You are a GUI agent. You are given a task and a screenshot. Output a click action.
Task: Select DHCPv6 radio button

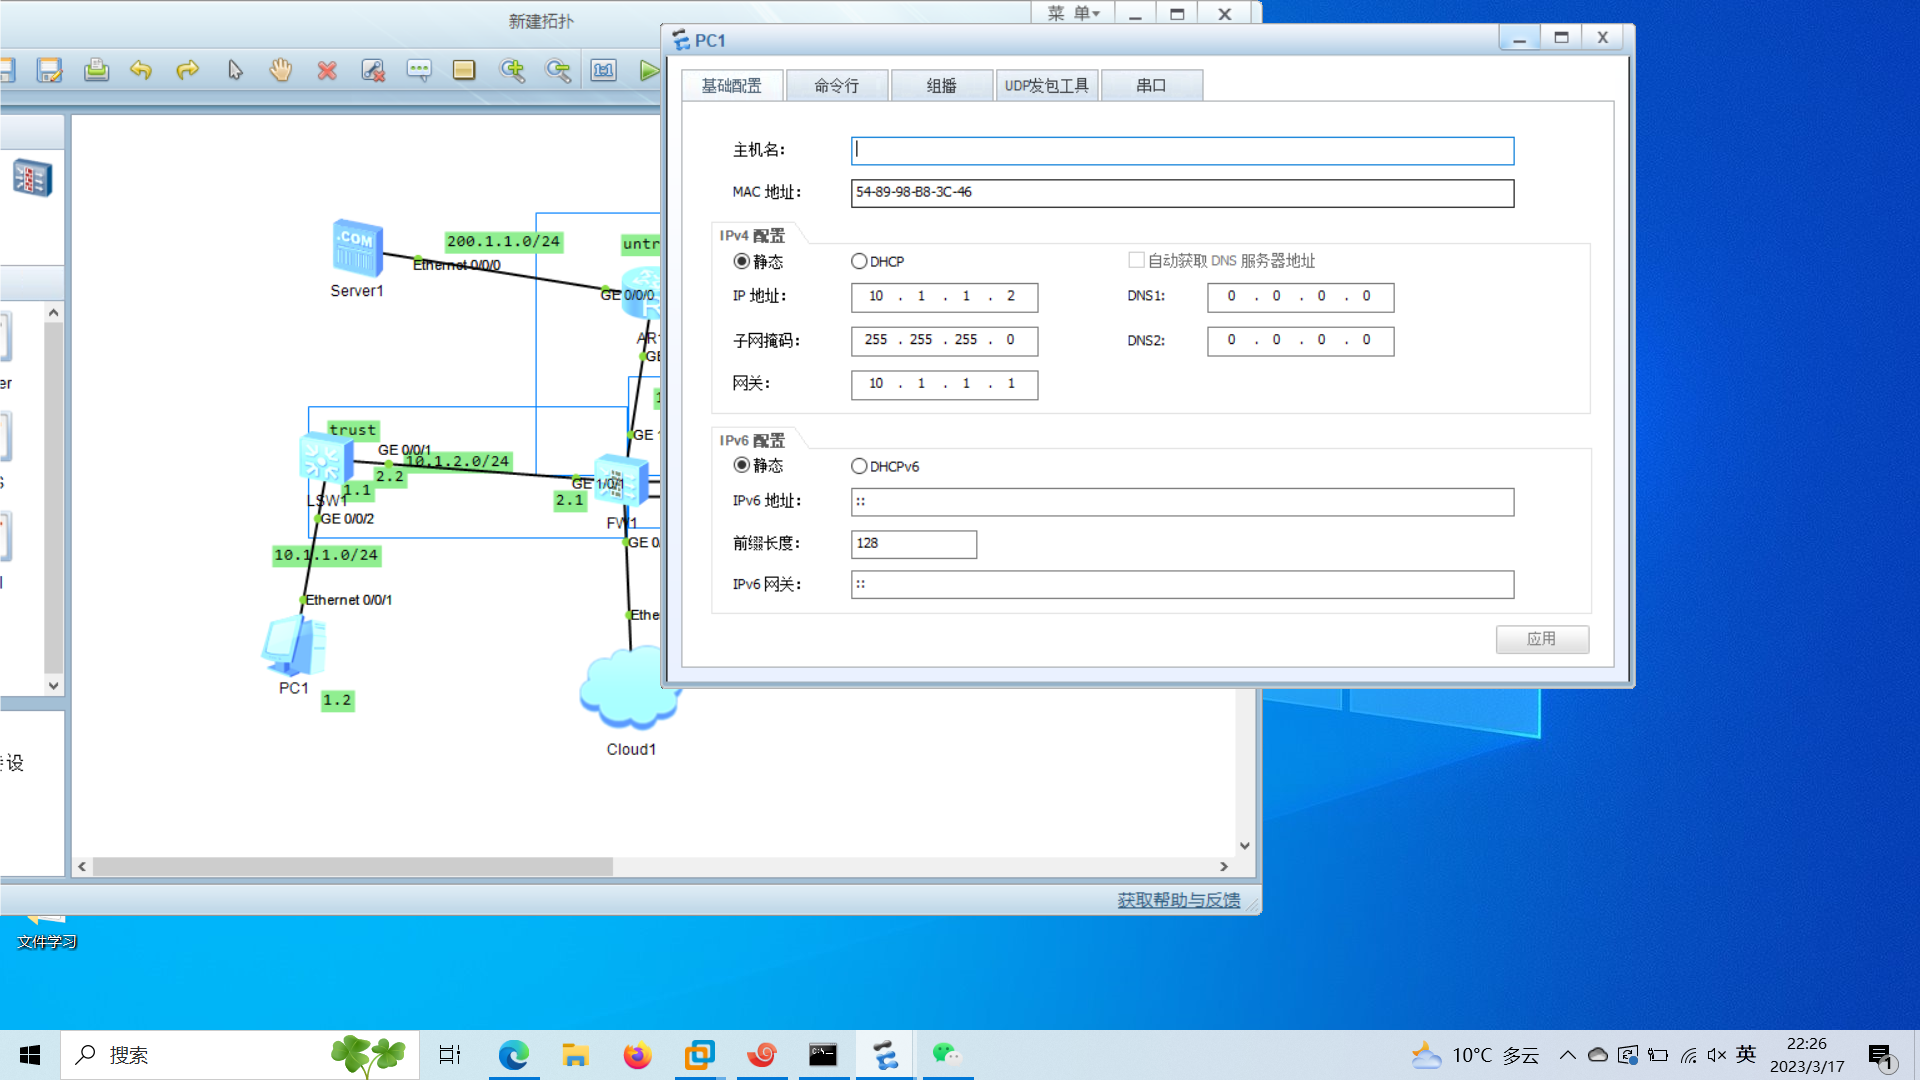point(859,466)
